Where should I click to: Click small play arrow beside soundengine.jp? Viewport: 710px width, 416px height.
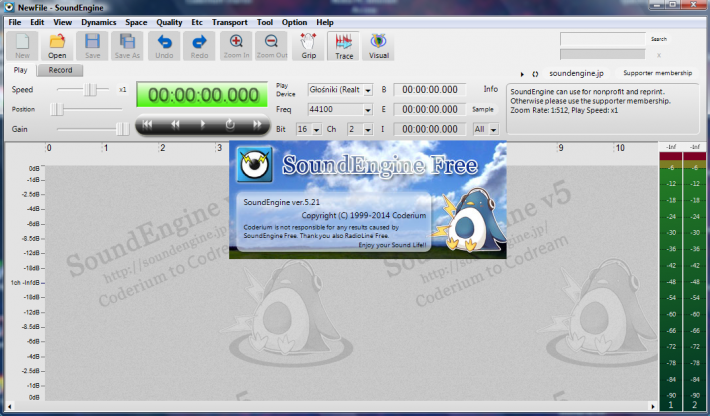coord(522,74)
